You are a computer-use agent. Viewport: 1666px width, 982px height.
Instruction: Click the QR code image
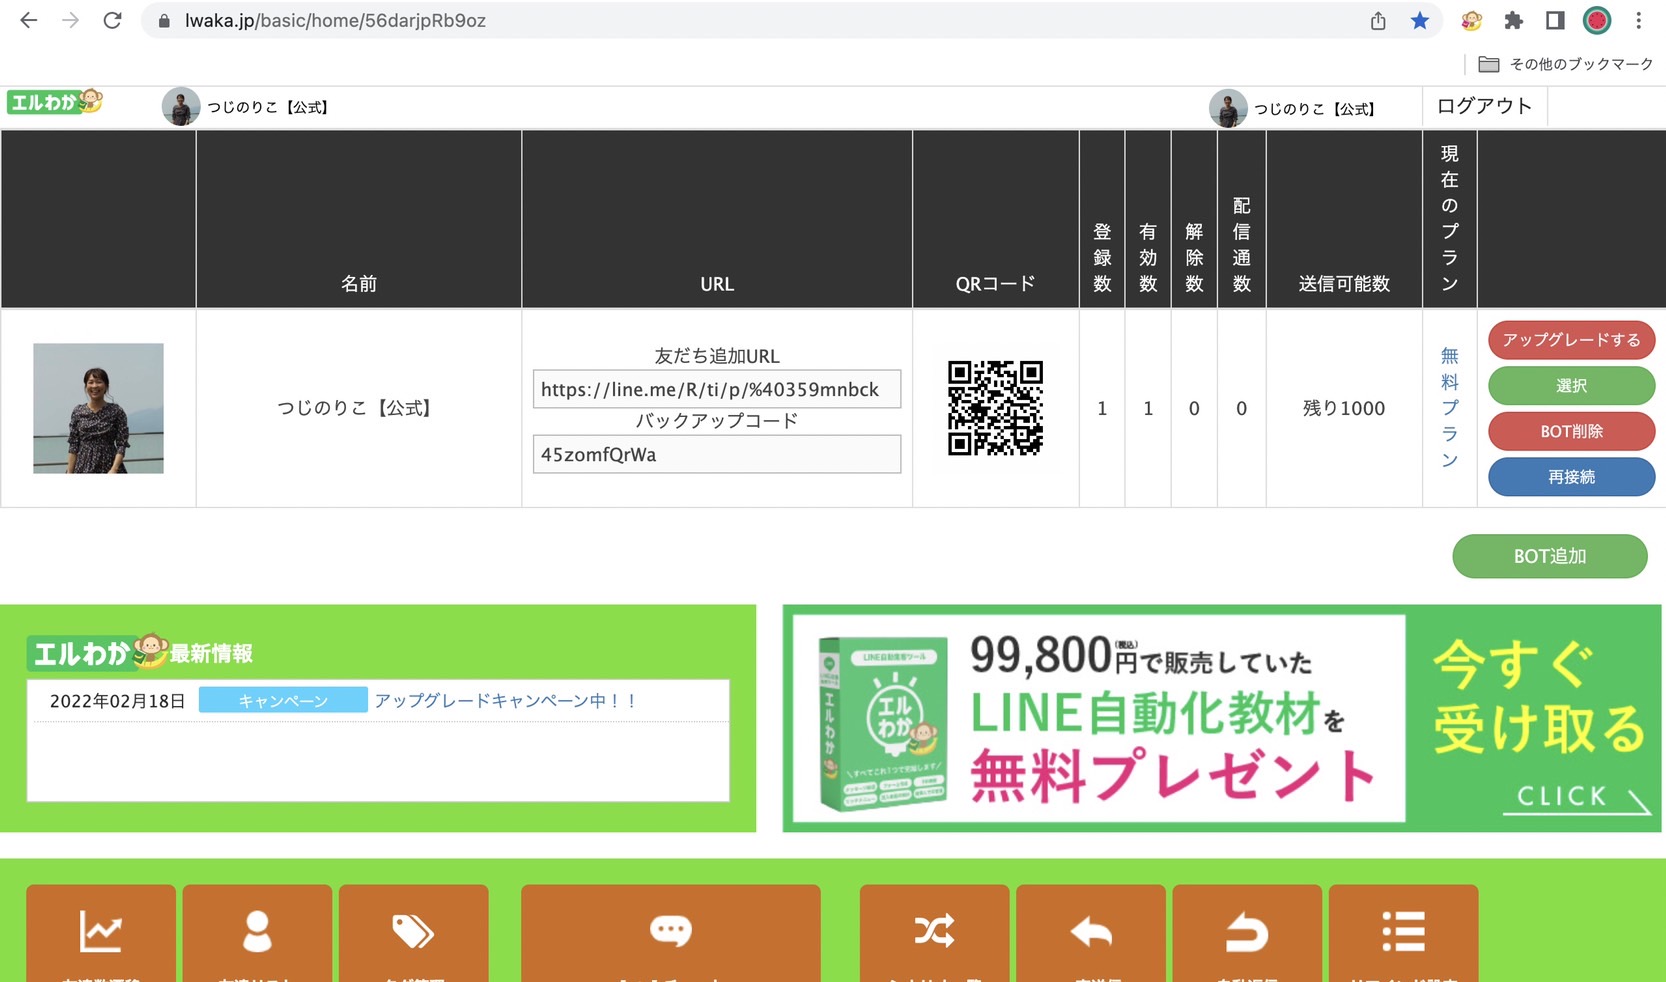coord(995,408)
